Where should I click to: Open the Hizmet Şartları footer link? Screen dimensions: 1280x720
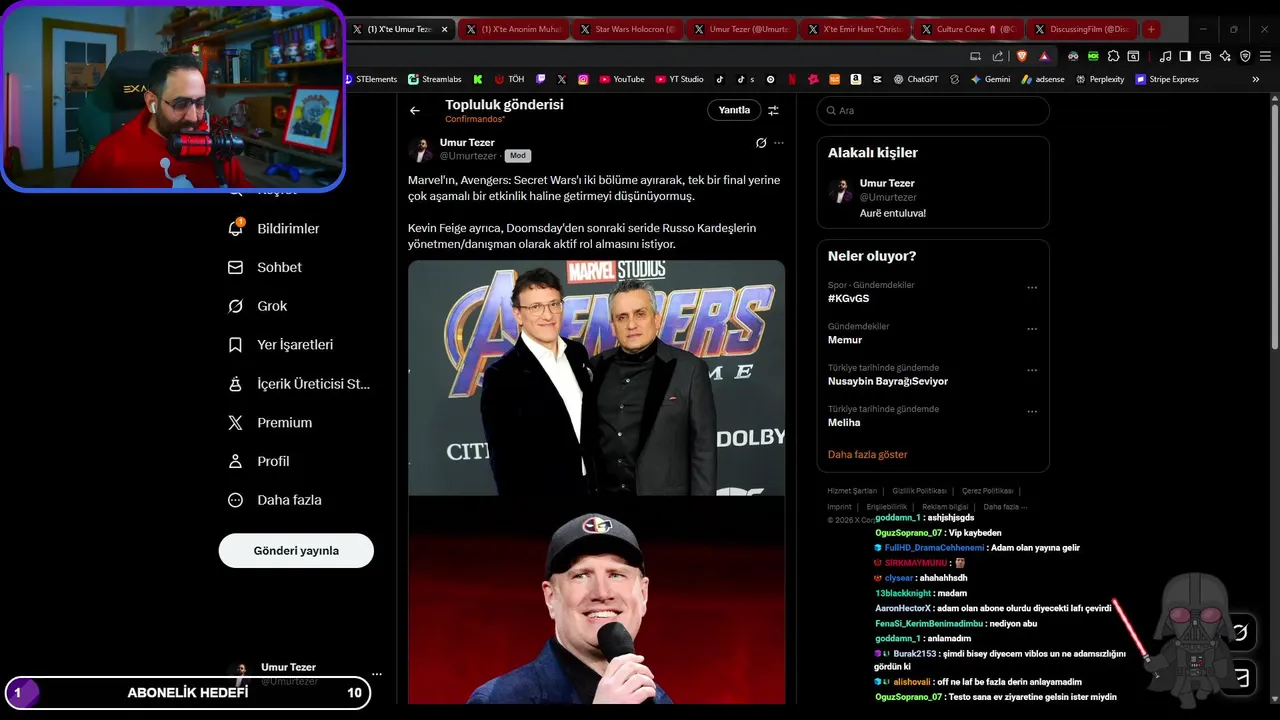(x=852, y=491)
